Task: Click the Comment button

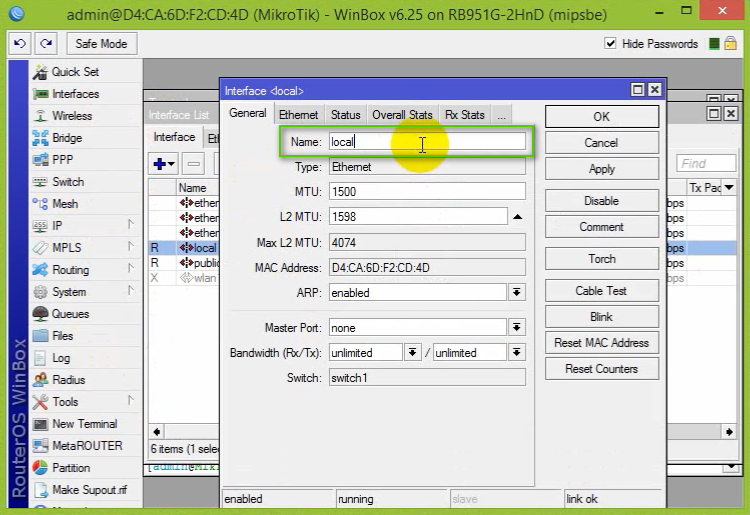Action: click(602, 227)
